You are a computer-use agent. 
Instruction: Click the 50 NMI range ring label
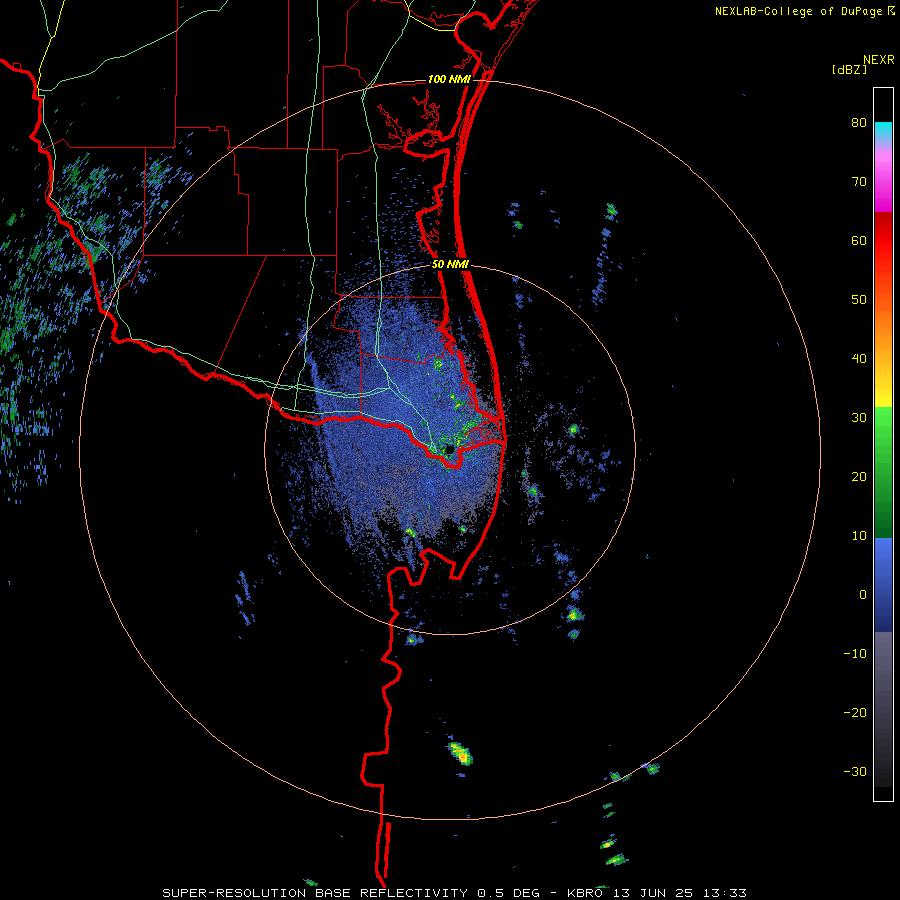[x=451, y=265]
